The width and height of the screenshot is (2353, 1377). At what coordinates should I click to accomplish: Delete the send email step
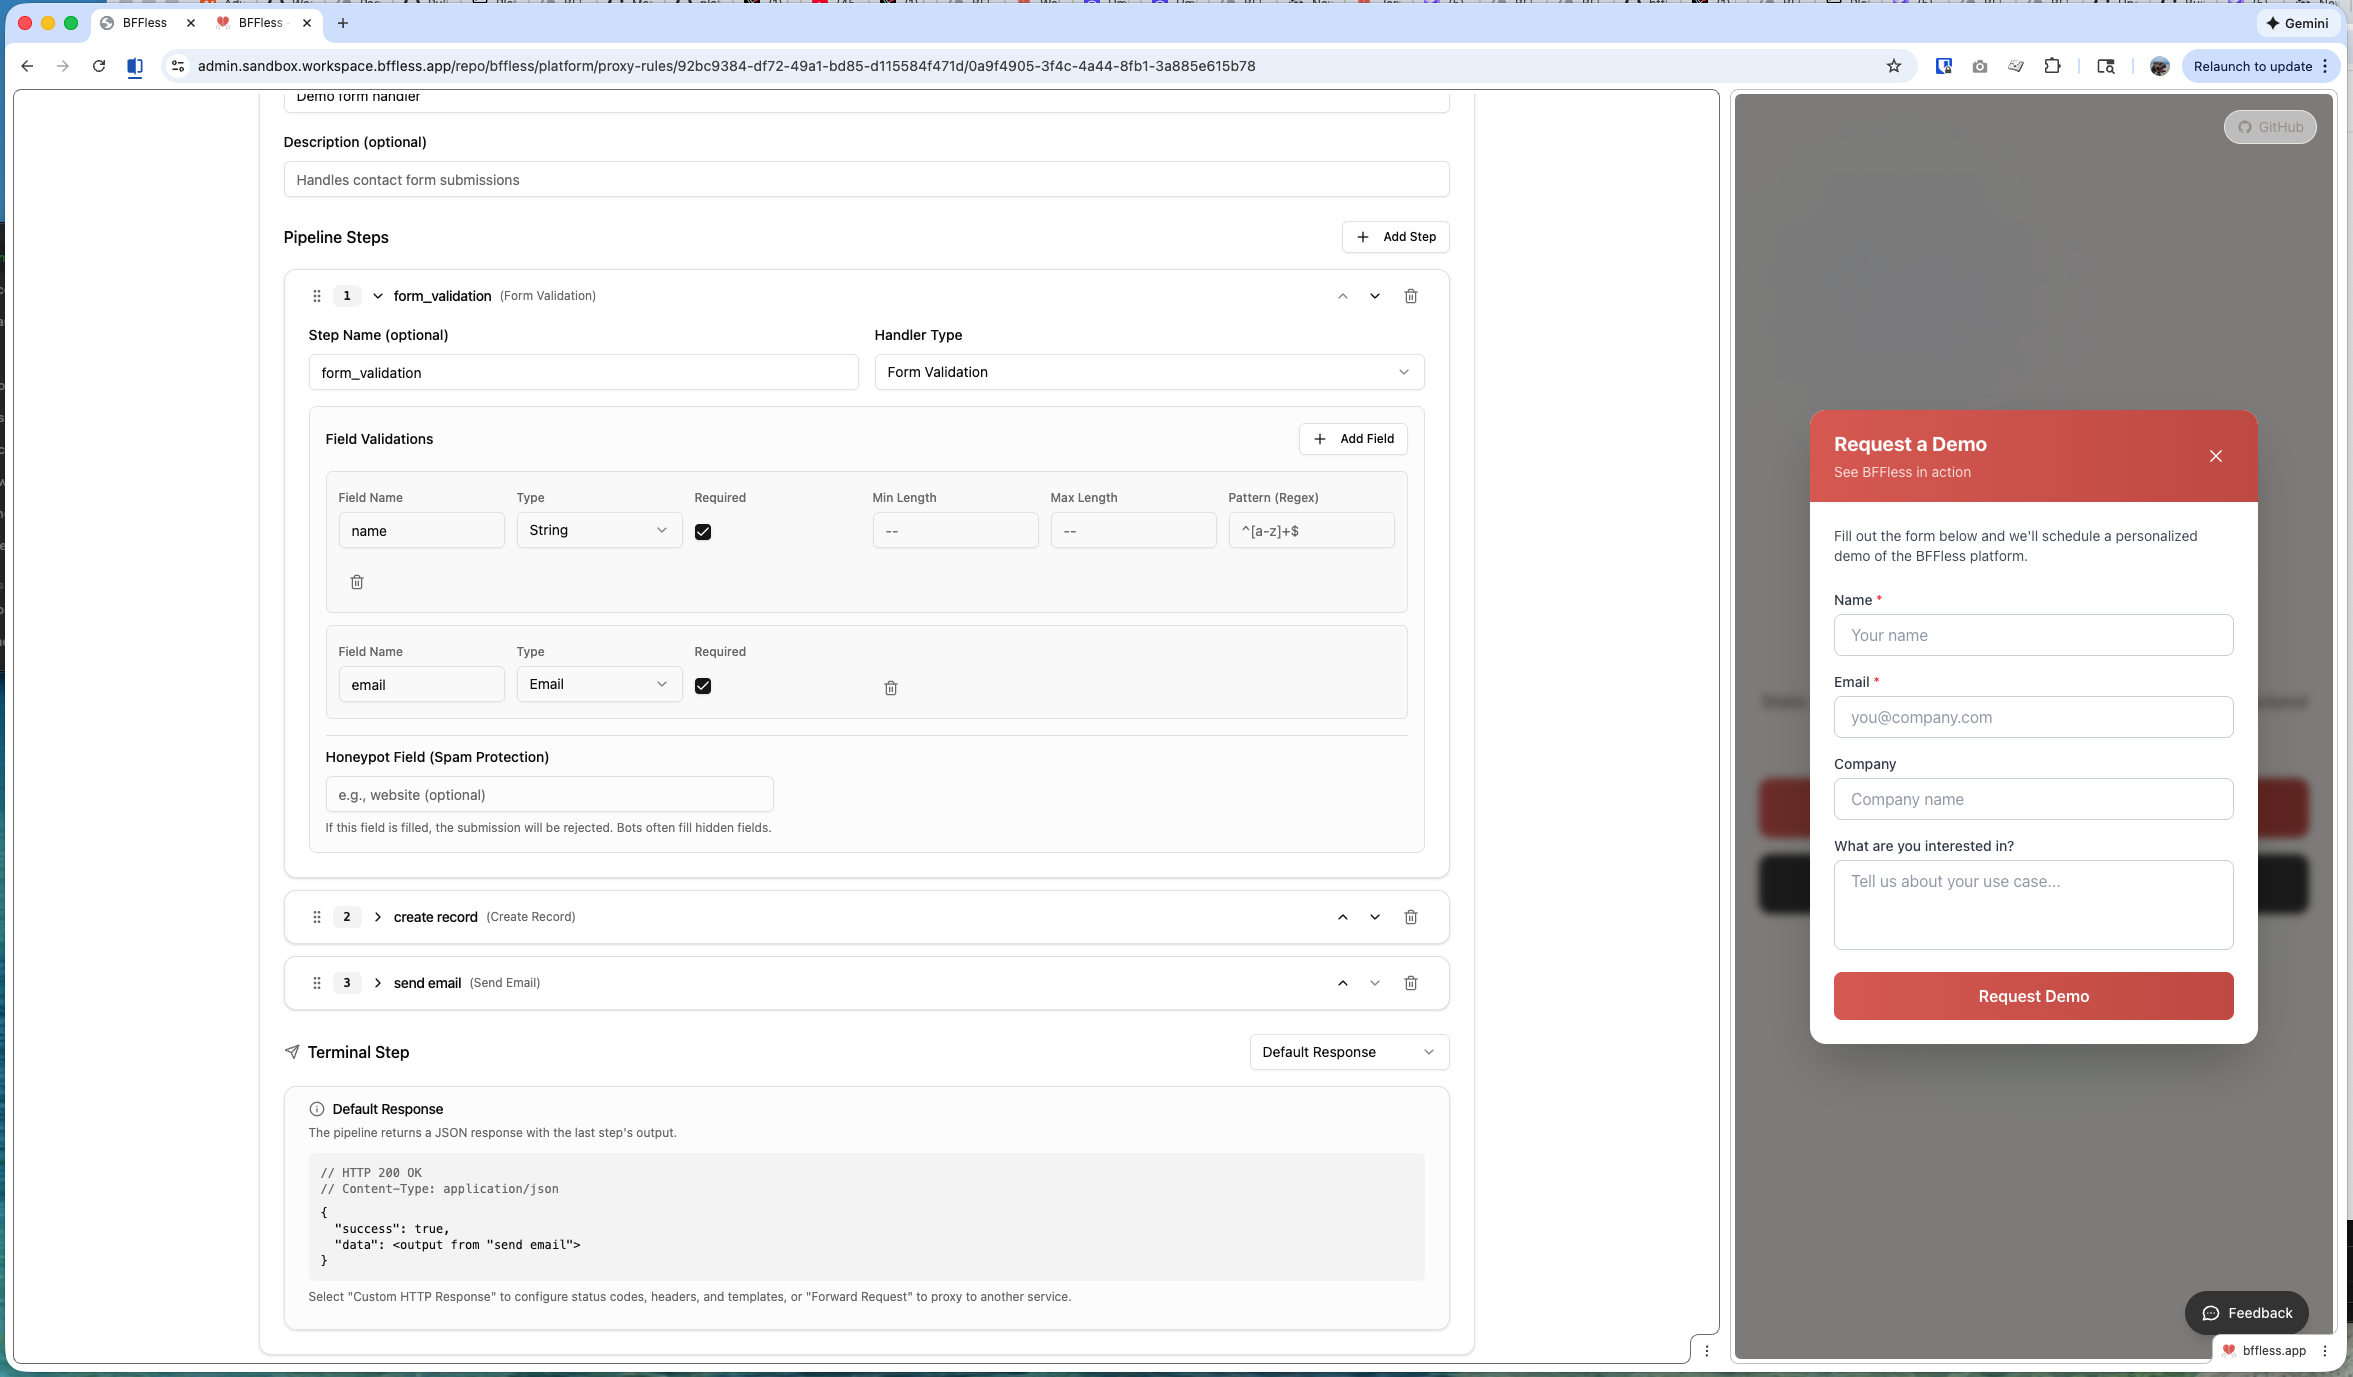point(1410,983)
